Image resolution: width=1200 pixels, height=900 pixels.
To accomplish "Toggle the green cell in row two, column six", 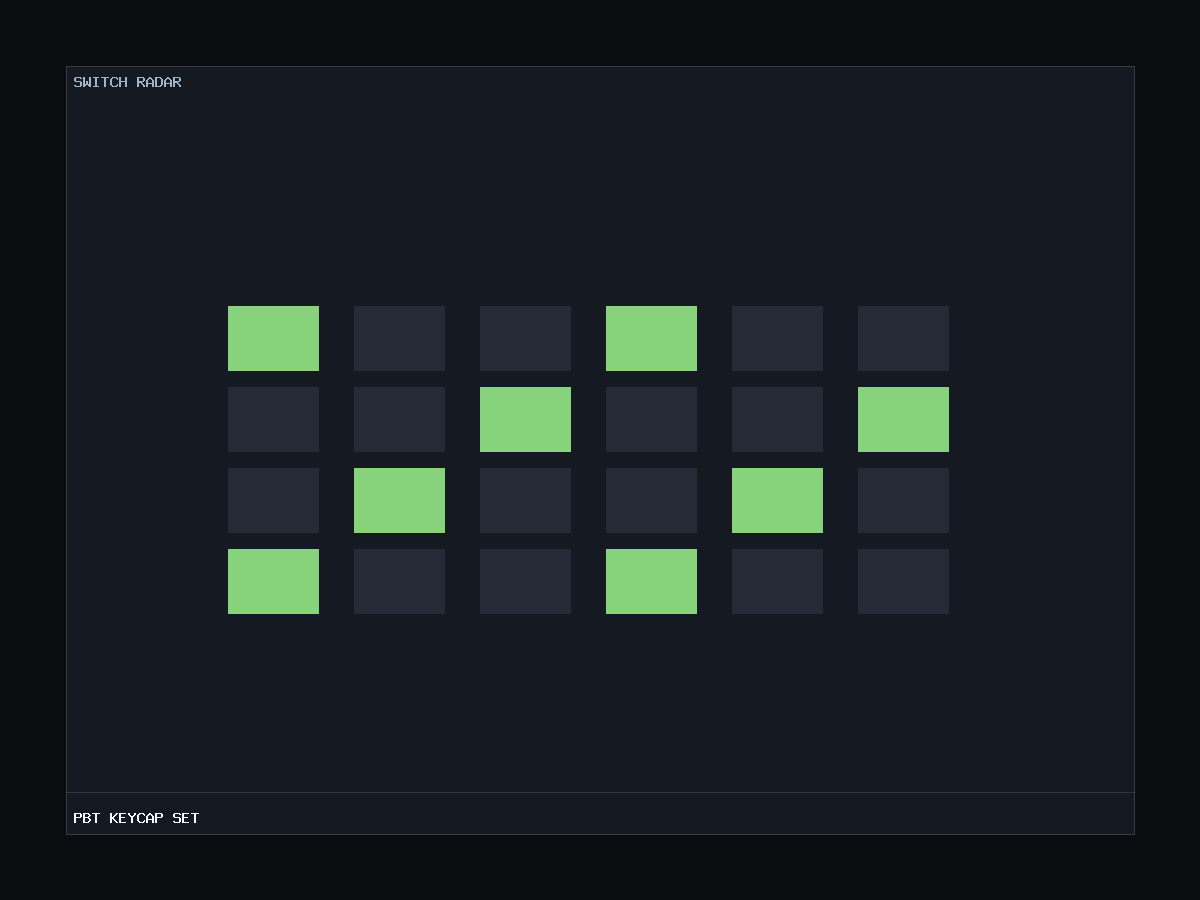I will [903, 419].
